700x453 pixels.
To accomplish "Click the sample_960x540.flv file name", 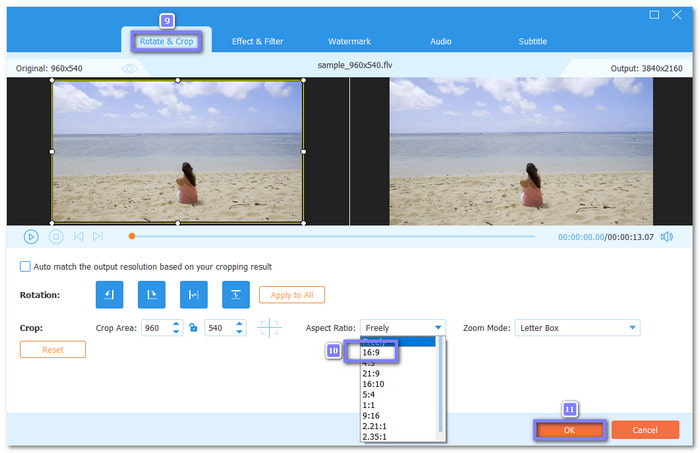I will [355, 65].
